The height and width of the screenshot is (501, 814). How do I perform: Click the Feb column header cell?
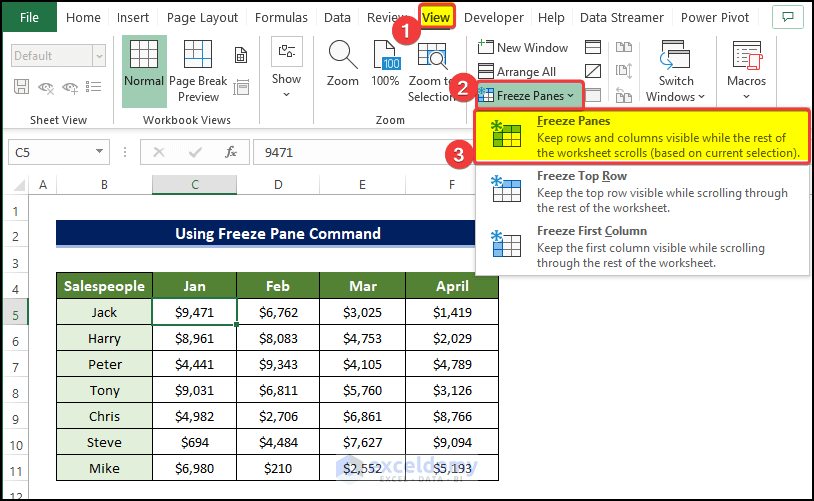[278, 286]
